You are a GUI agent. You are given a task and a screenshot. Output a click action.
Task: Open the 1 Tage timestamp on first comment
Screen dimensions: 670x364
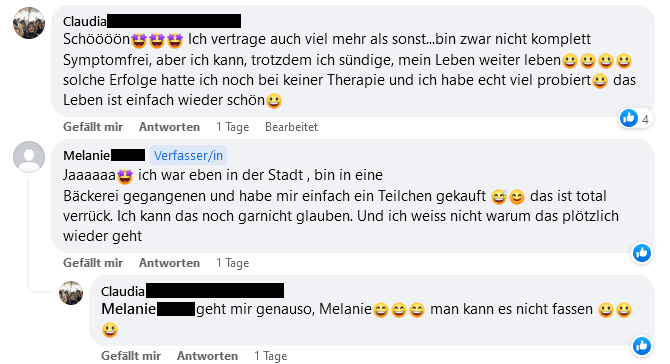point(232,127)
